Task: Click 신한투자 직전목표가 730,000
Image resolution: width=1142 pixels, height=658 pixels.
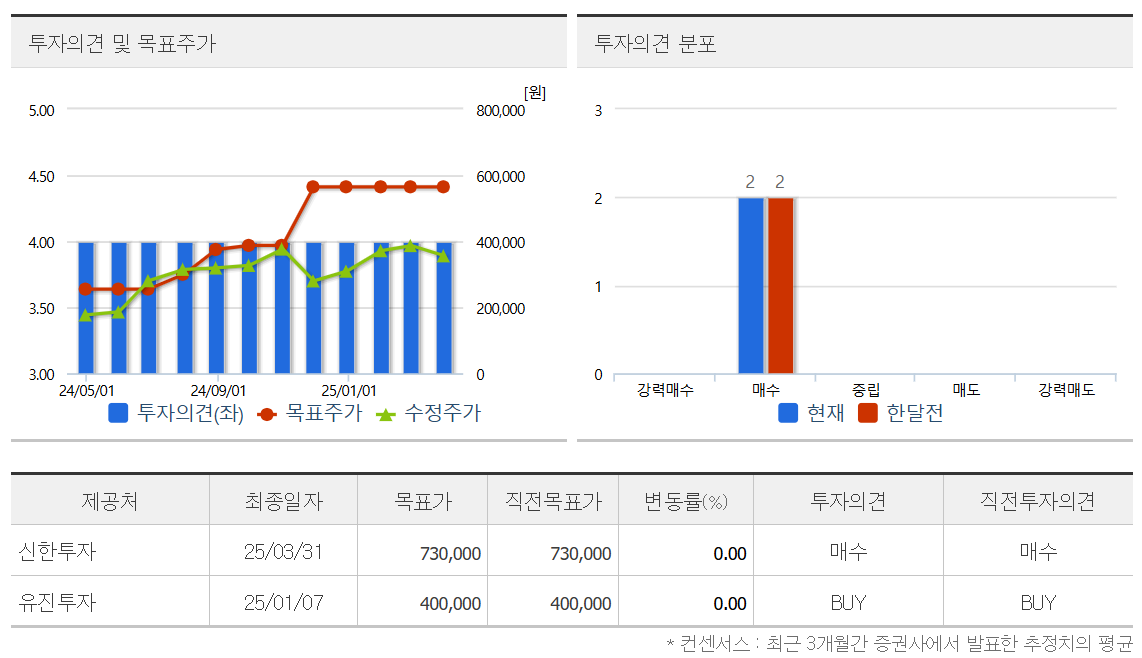Action: [x=580, y=554]
